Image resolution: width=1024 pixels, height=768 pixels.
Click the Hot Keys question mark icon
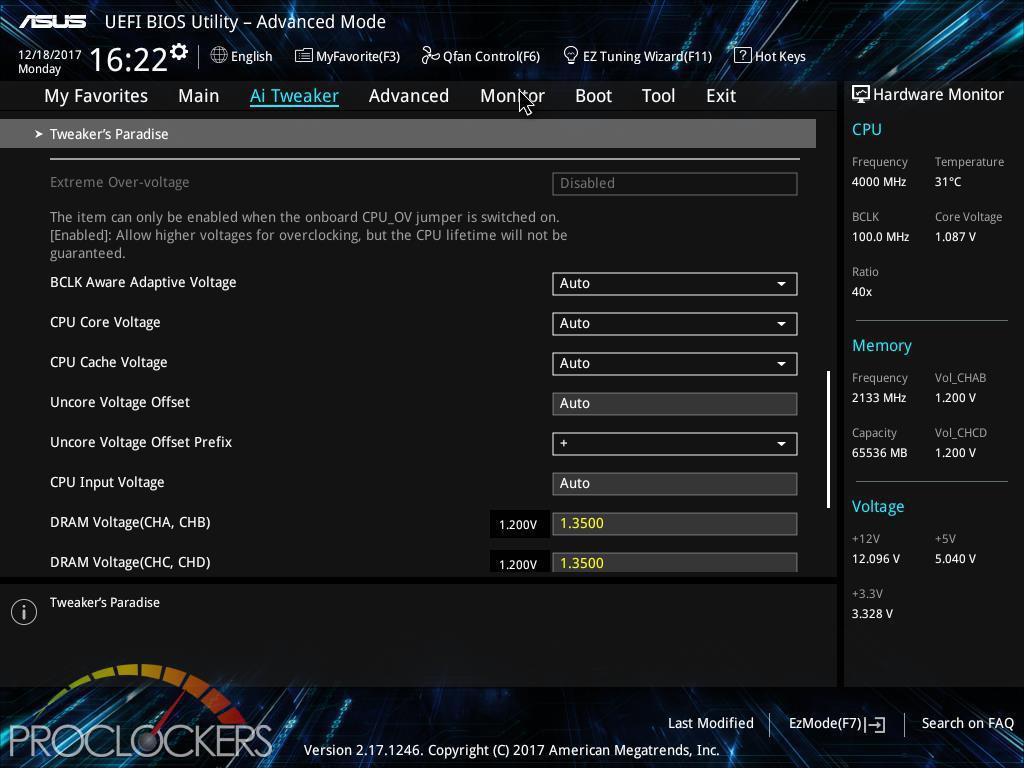click(x=743, y=56)
